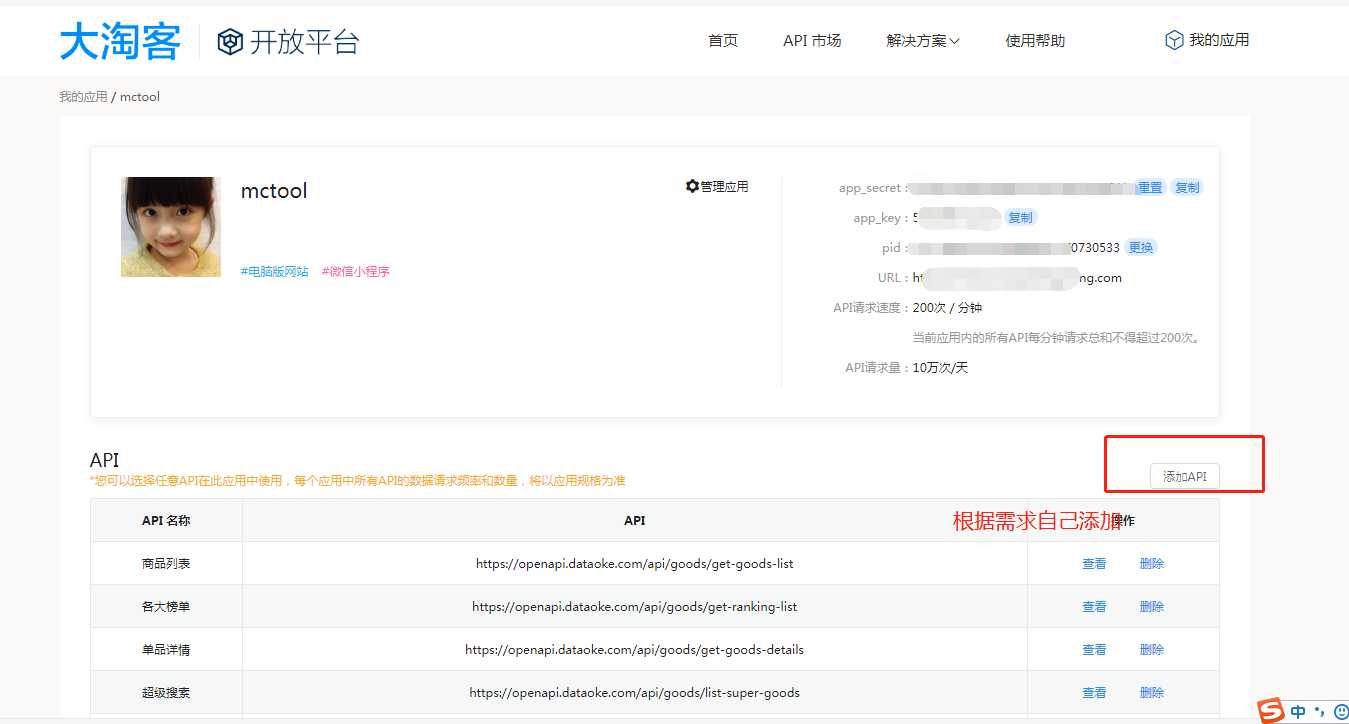Click 更换 next to pid

[x=1140, y=247]
